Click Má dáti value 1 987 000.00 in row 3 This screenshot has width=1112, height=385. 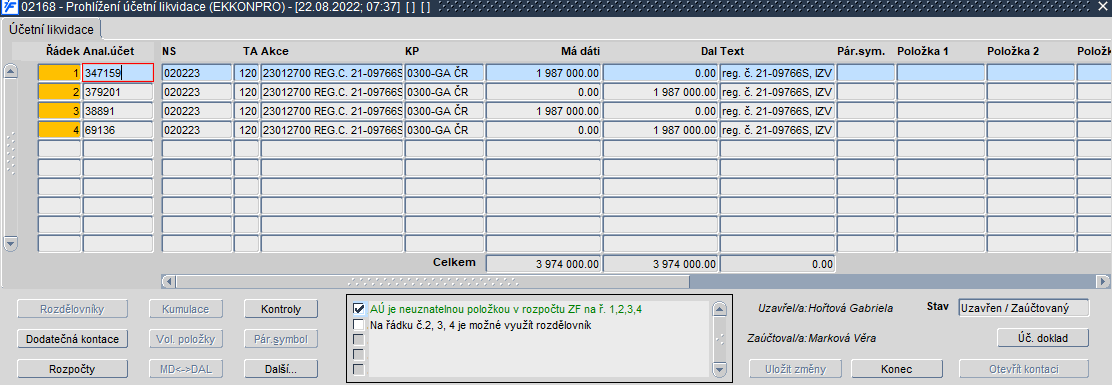(x=544, y=111)
